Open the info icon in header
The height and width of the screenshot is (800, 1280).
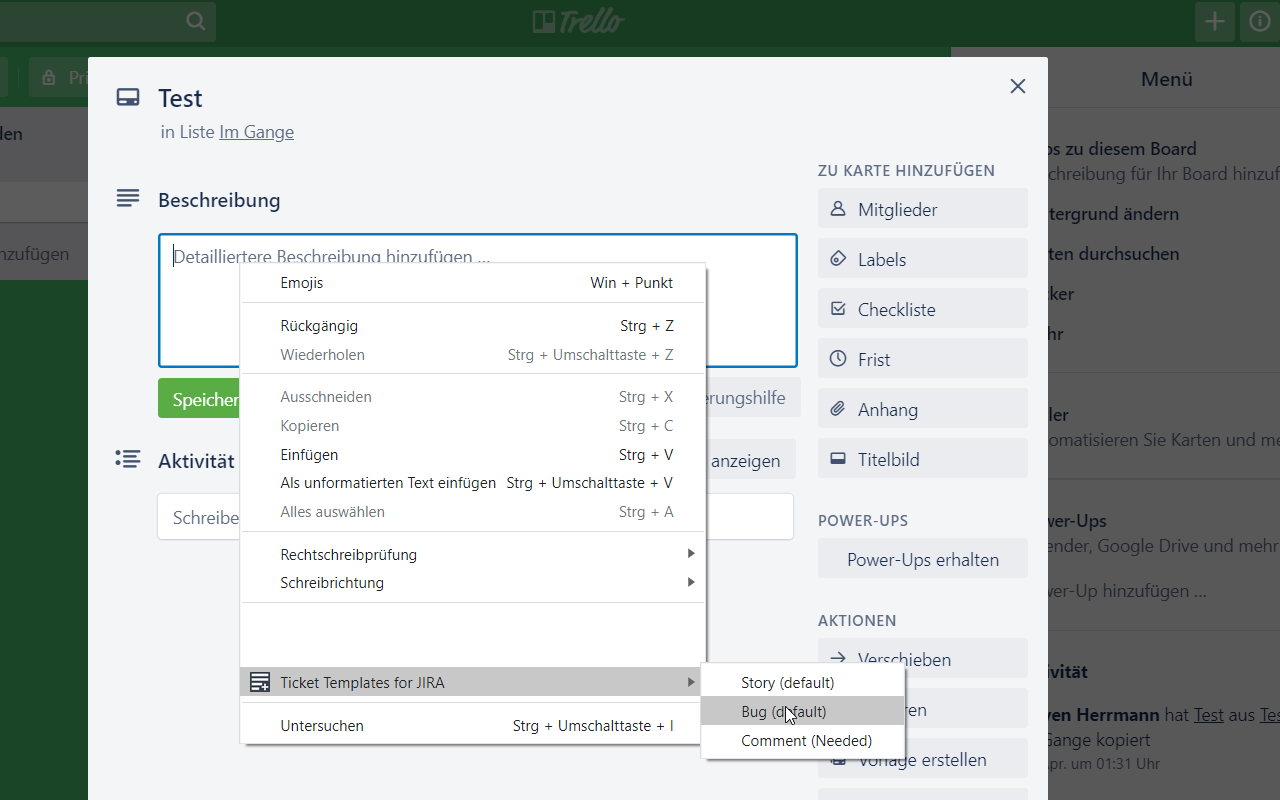pyautogui.click(x=1259, y=22)
